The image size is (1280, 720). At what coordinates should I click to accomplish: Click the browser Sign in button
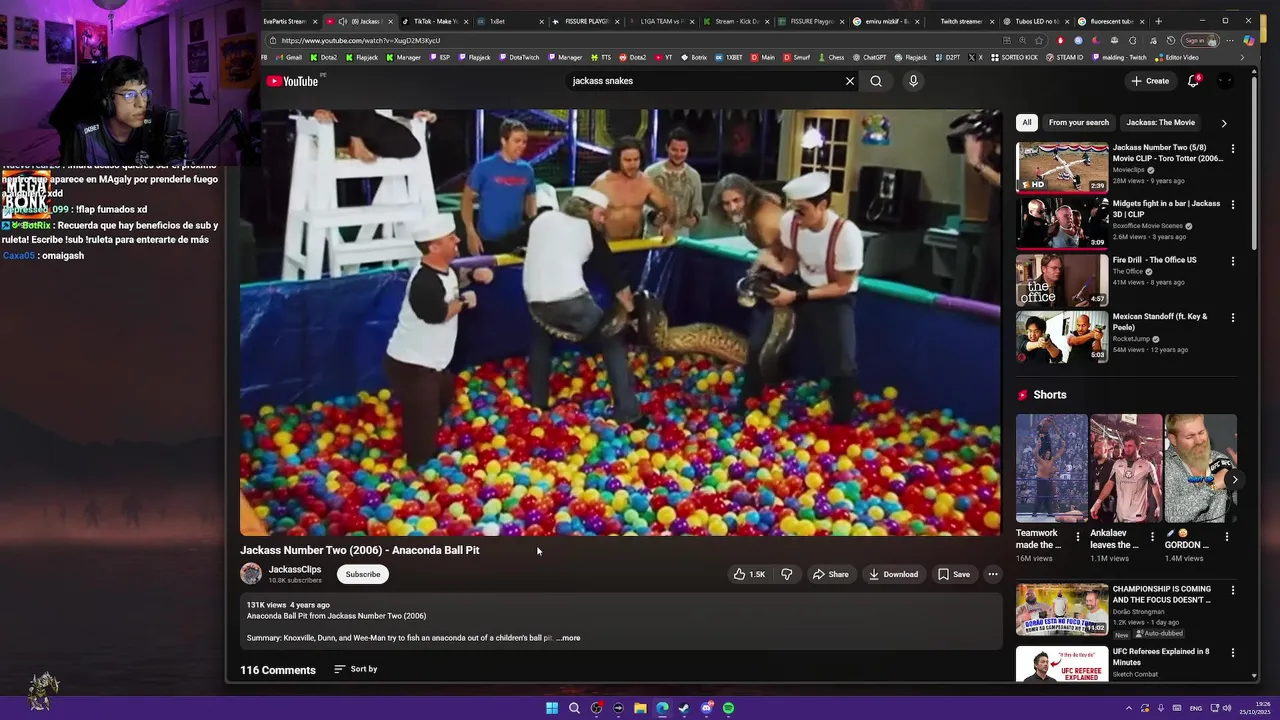1199,41
